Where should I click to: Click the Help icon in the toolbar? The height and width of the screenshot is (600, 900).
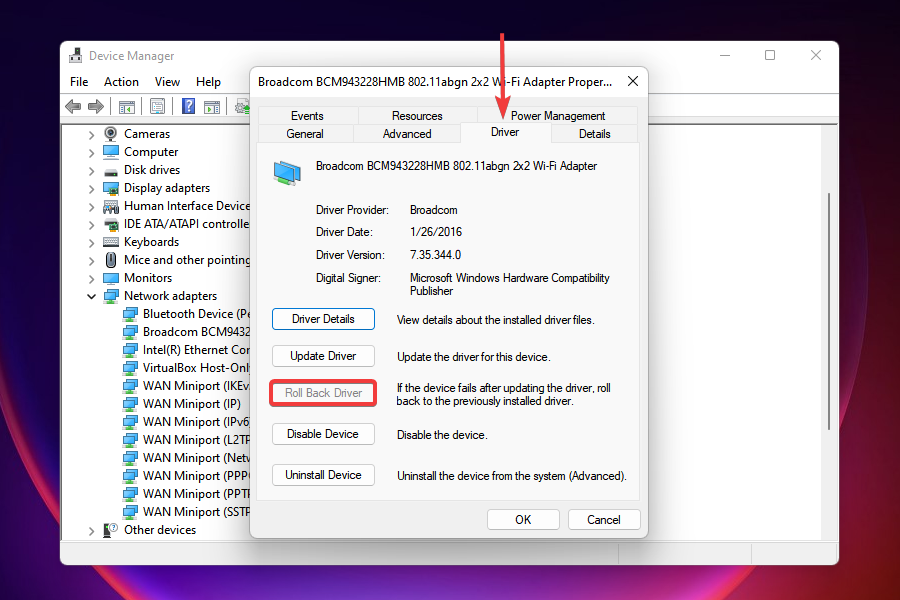pos(188,106)
